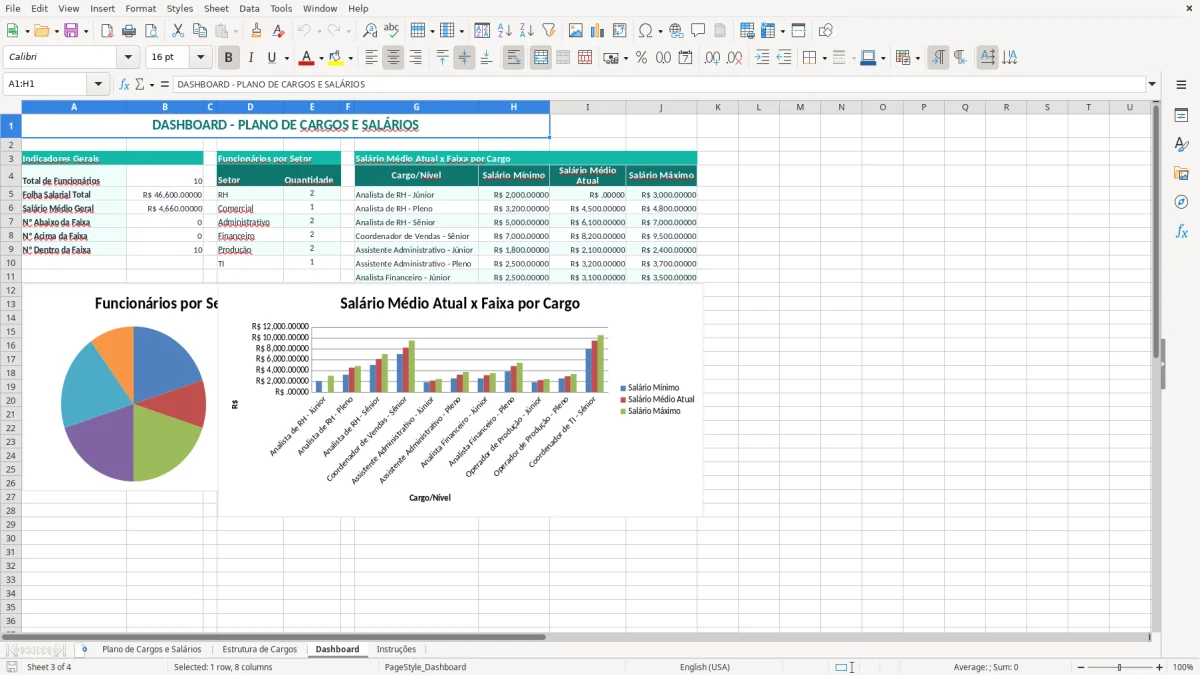Screen dimensions: 1200x675
Task: Toggle Align Left
Action: 371,58
